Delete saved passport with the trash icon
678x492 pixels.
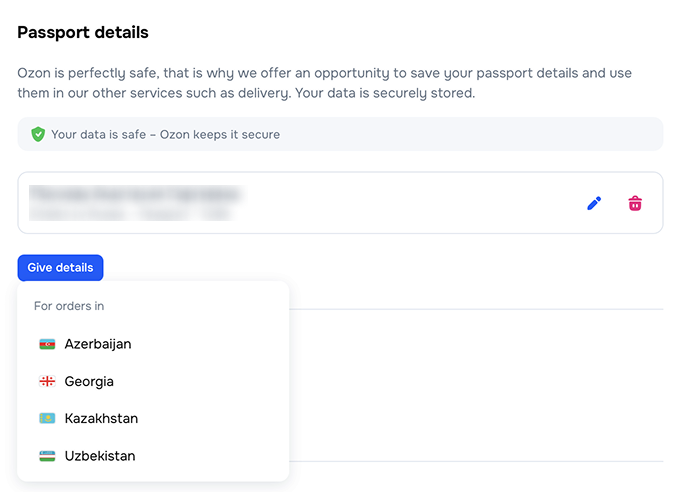[x=635, y=203]
